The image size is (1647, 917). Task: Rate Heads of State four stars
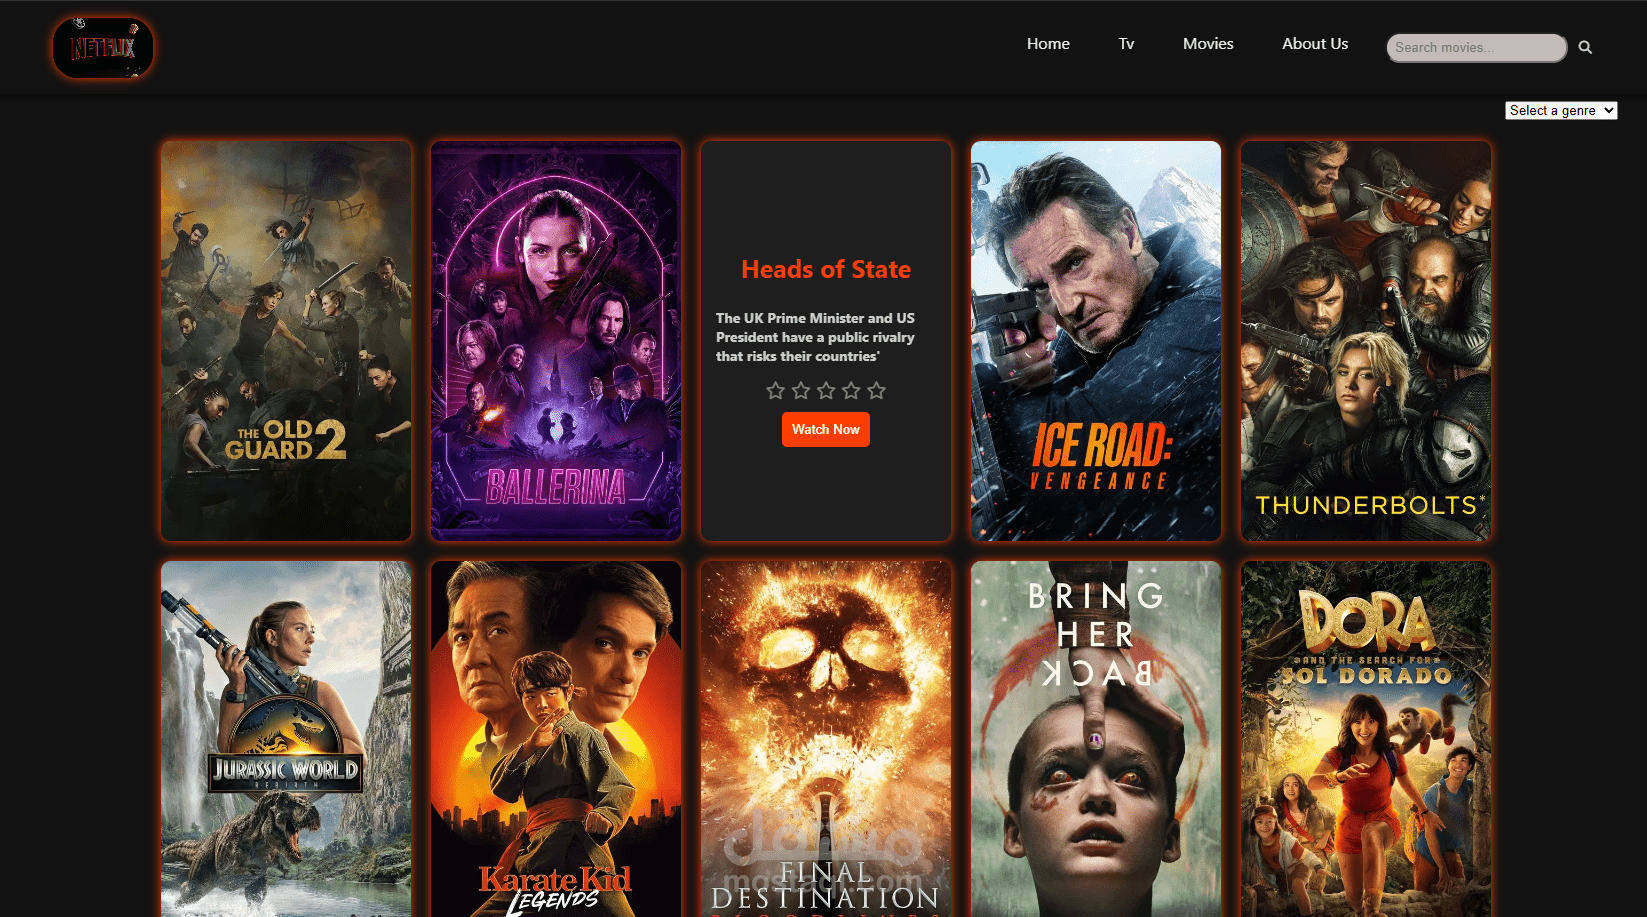[x=851, y=390]
